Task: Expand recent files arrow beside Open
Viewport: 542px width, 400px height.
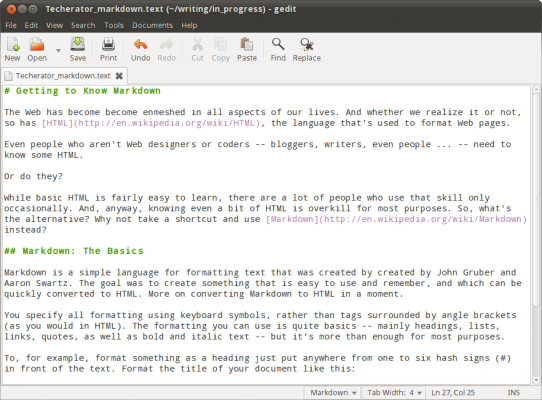Action: (x=58, y=50)
